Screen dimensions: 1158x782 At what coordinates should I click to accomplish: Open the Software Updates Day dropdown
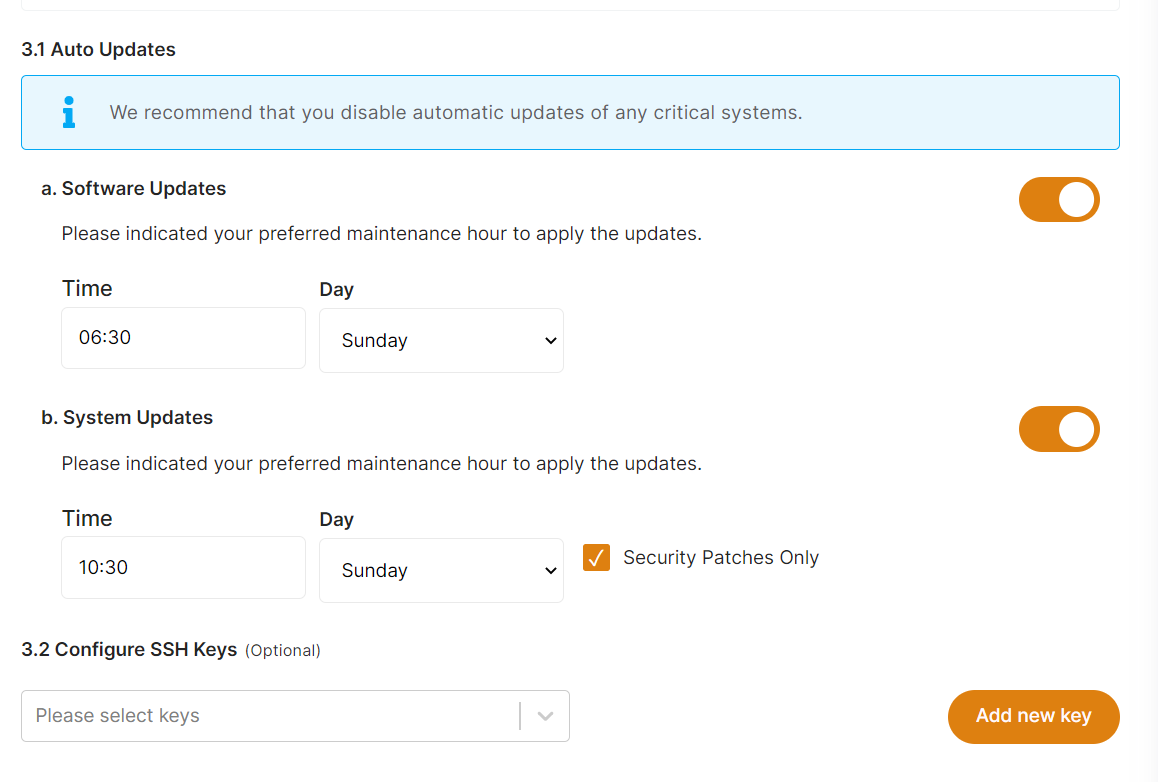tap(441, 341)
